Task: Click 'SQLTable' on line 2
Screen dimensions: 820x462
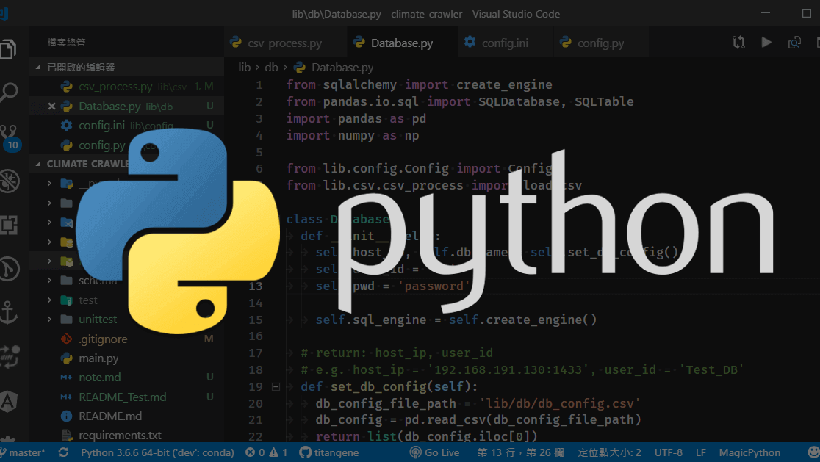Action: [x=604, y=102]
